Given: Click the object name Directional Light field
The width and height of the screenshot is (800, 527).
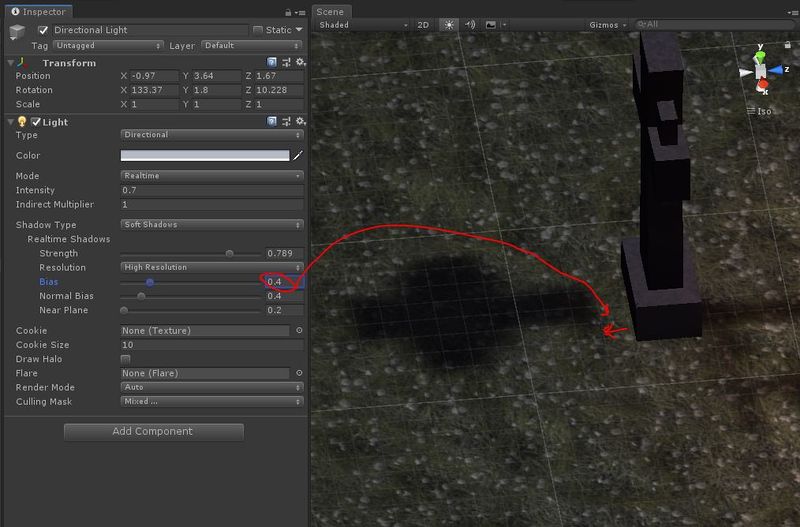Looking at the screenshot, I should coord(149,30).
